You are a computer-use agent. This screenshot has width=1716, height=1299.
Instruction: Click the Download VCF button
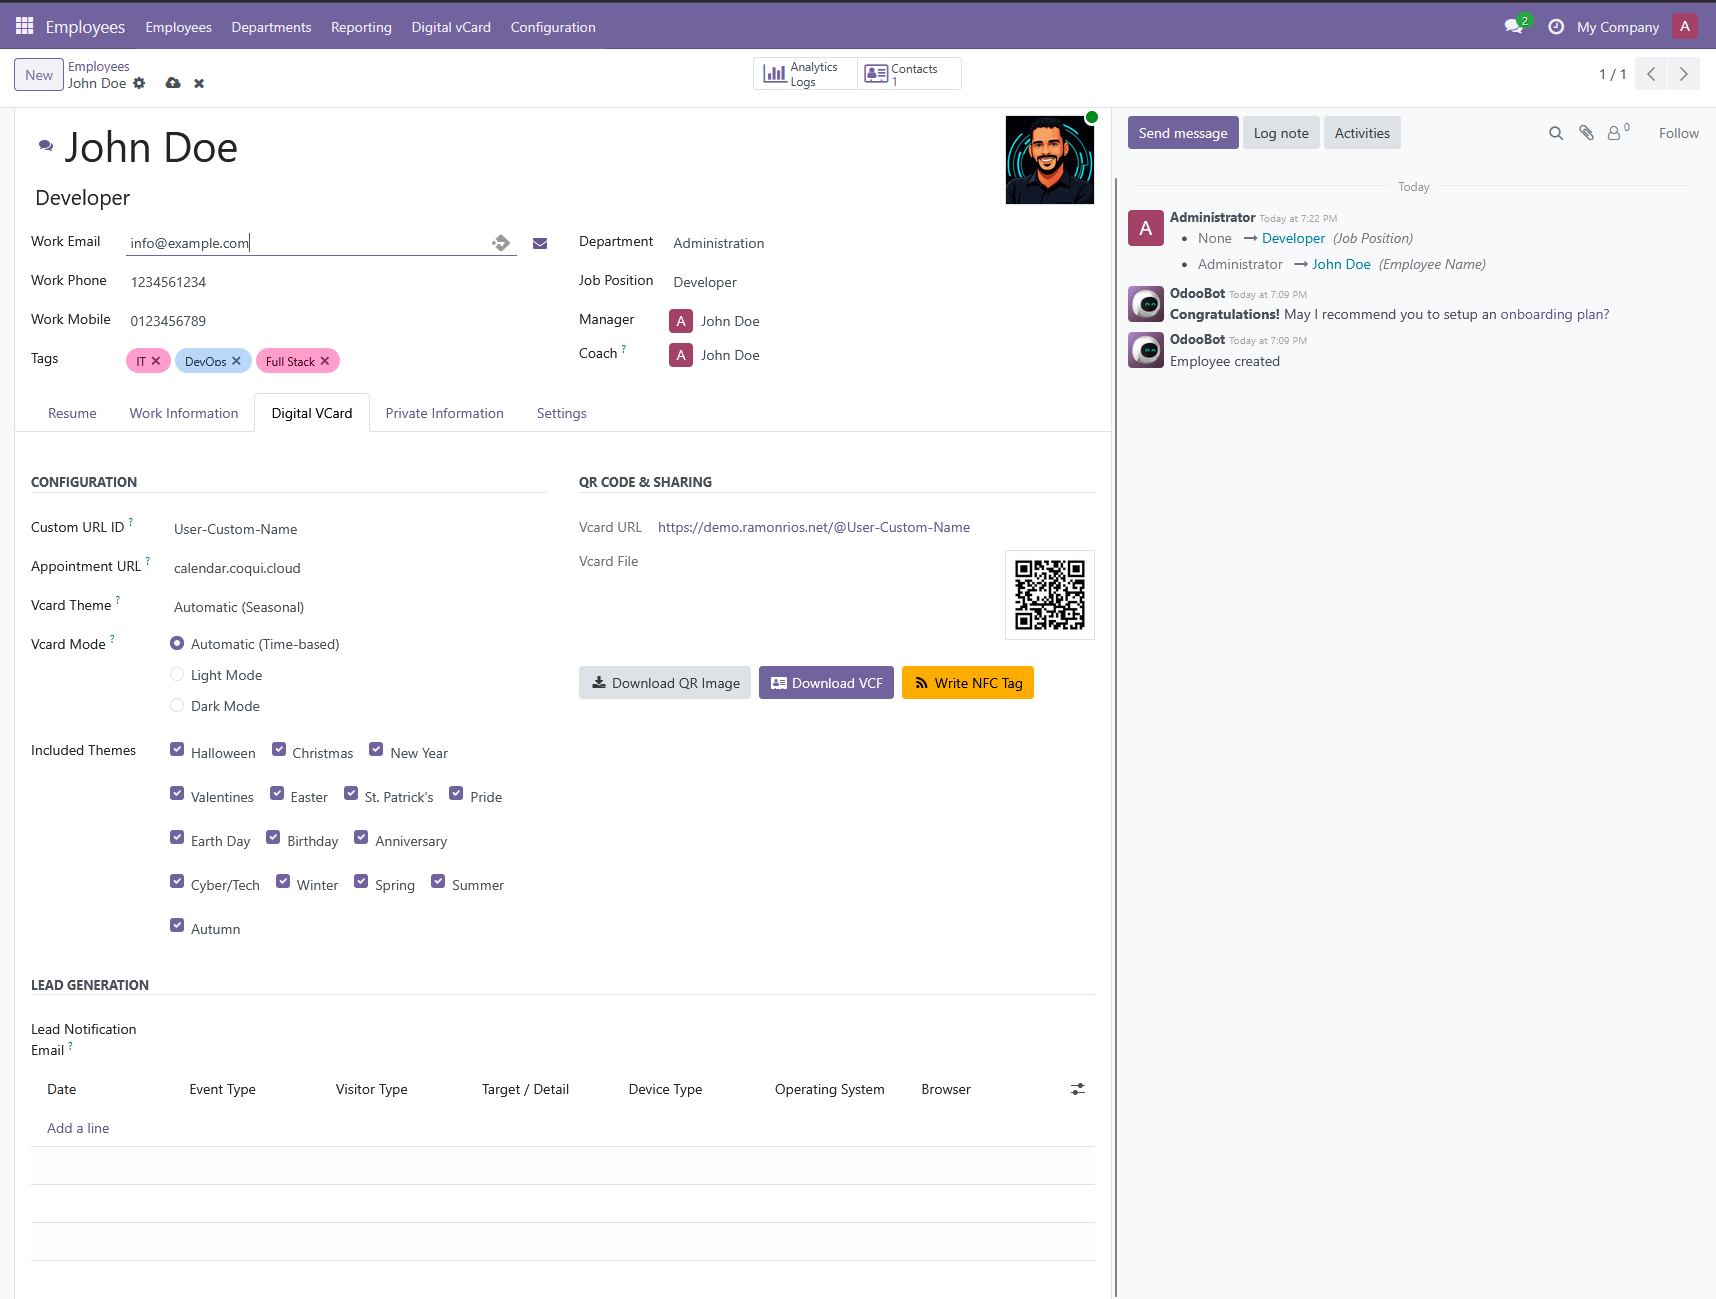point(826,683)
